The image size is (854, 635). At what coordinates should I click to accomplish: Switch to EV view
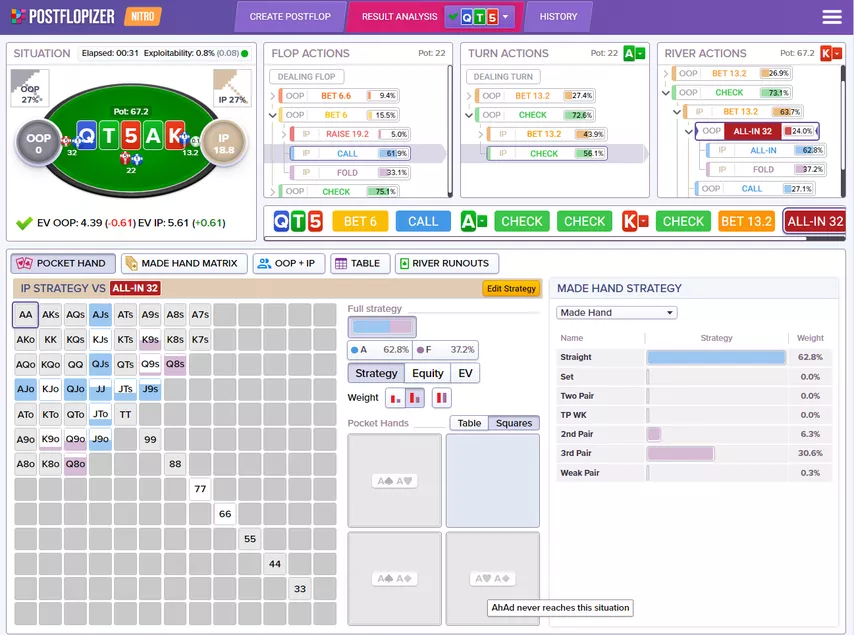click(464, 373)
